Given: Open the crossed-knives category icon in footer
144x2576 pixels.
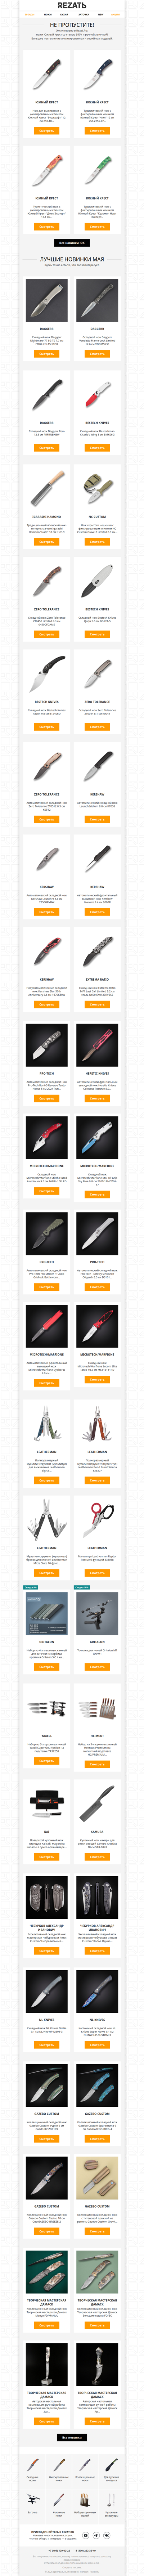Looking at the screenshot, I should pyautogui.click(x=33, y=2496).
